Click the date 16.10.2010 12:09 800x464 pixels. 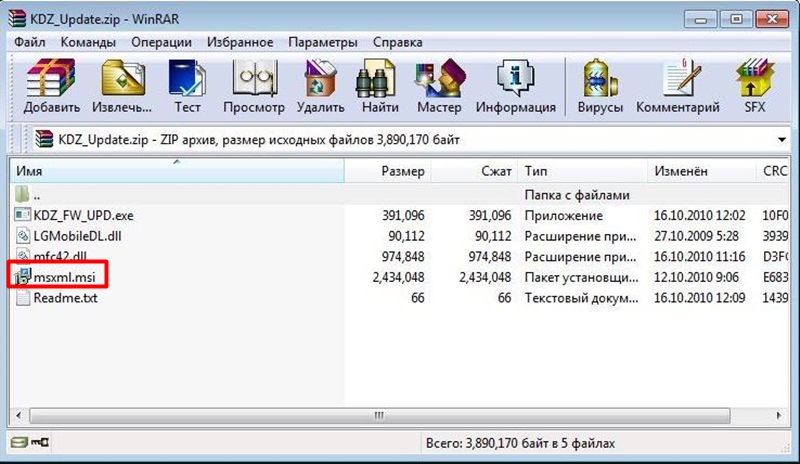pos(699,298)
